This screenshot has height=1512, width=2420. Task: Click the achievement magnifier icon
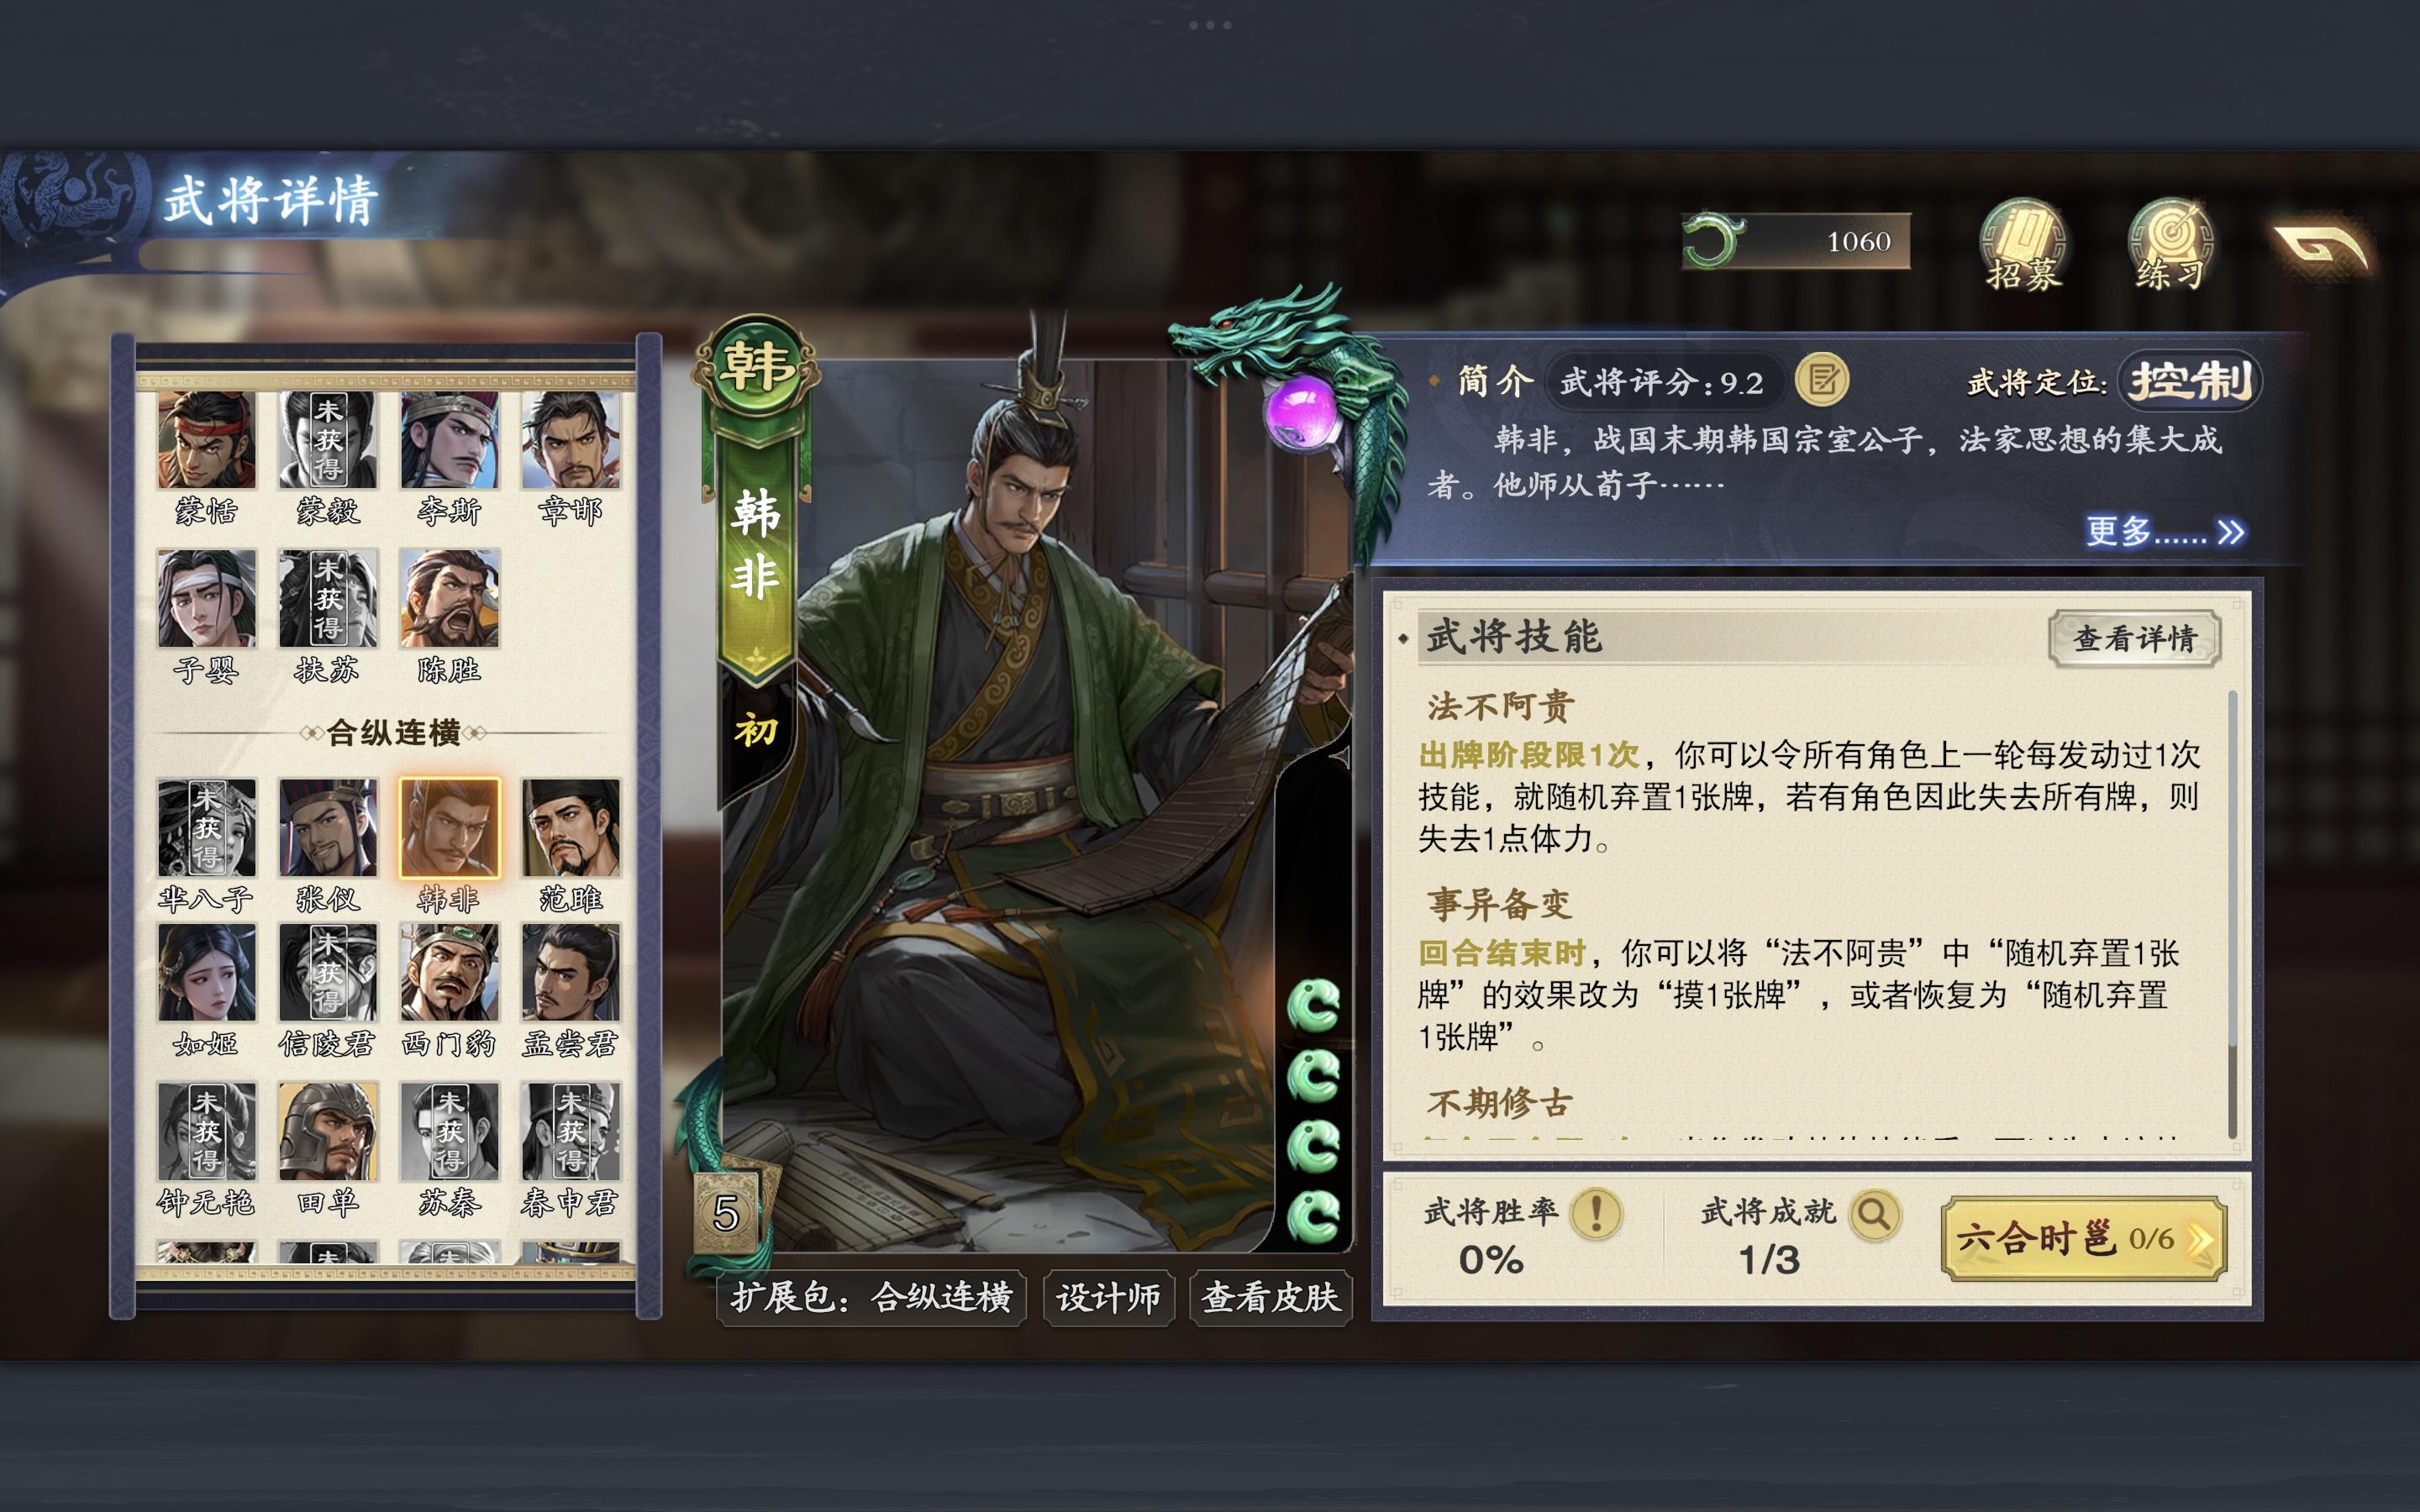1875,1214
